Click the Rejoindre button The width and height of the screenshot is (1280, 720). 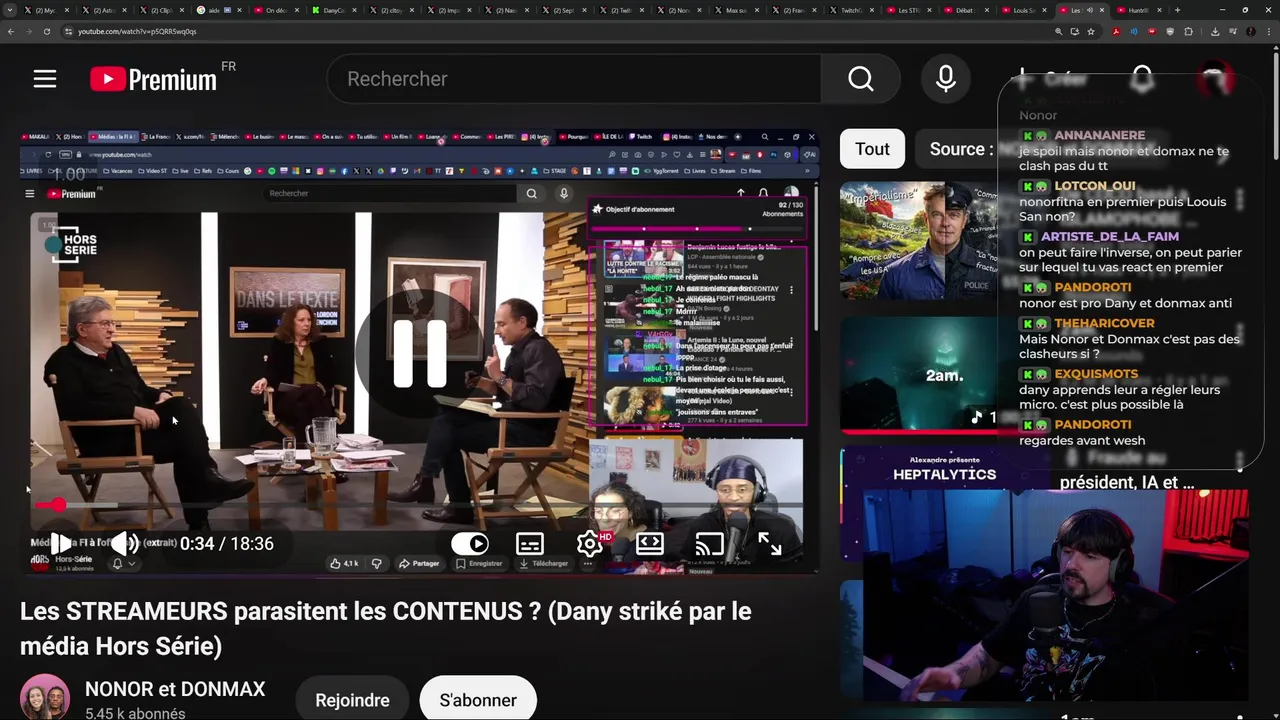coord(352,700)
